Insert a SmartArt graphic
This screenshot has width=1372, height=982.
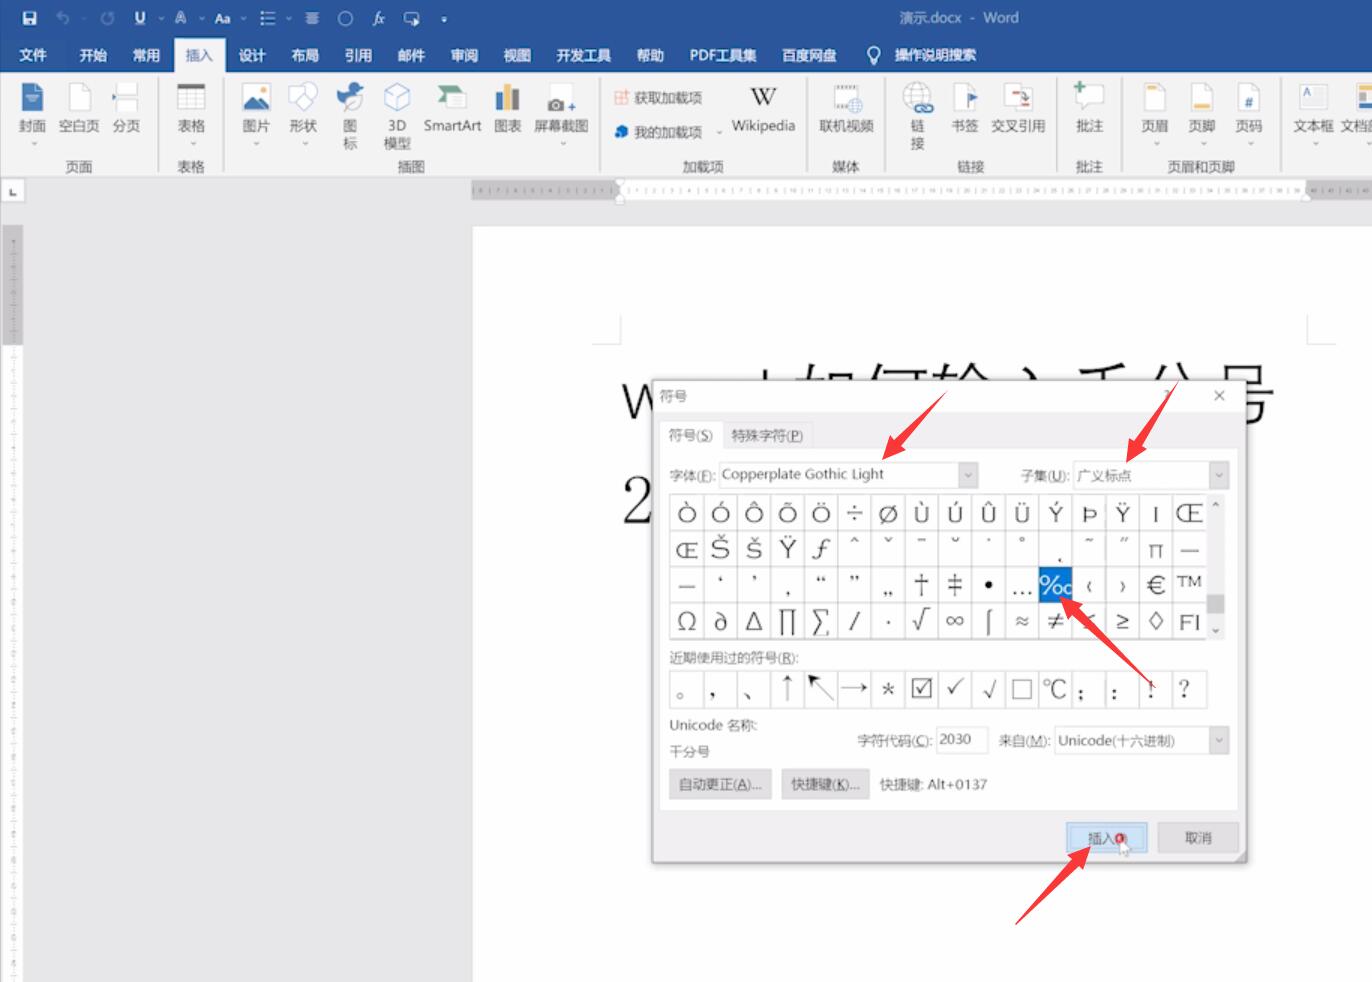[x=452, y=108]
